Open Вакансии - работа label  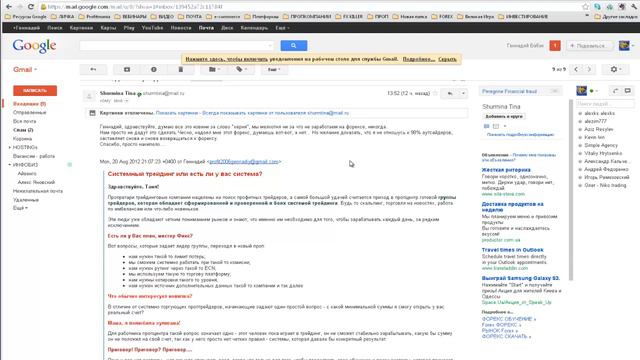coord(34,156)
